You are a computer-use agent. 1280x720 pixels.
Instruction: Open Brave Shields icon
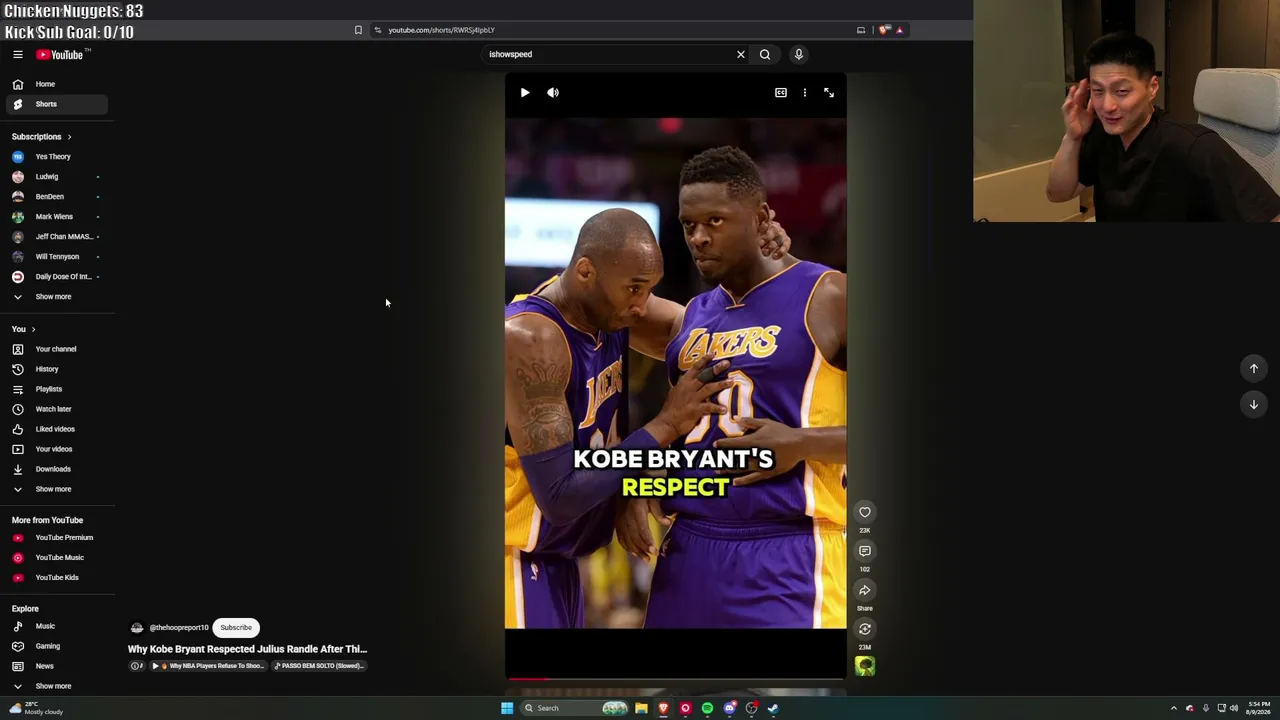click(884, 30)
